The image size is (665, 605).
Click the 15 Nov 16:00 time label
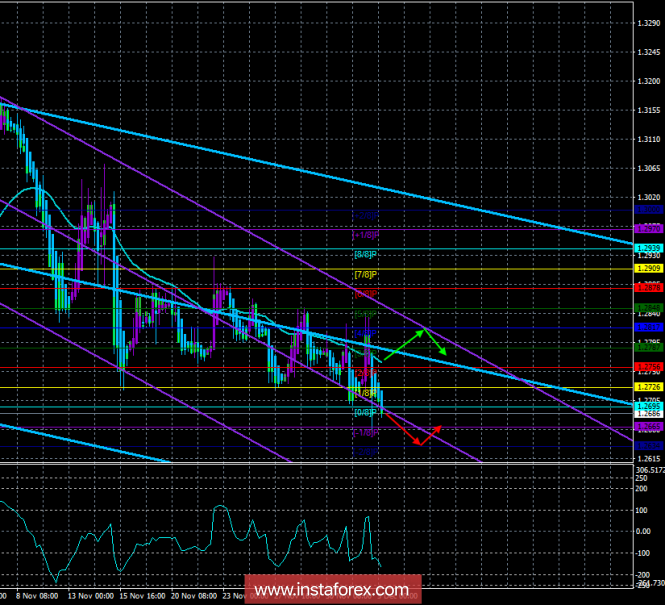(142, 596)
